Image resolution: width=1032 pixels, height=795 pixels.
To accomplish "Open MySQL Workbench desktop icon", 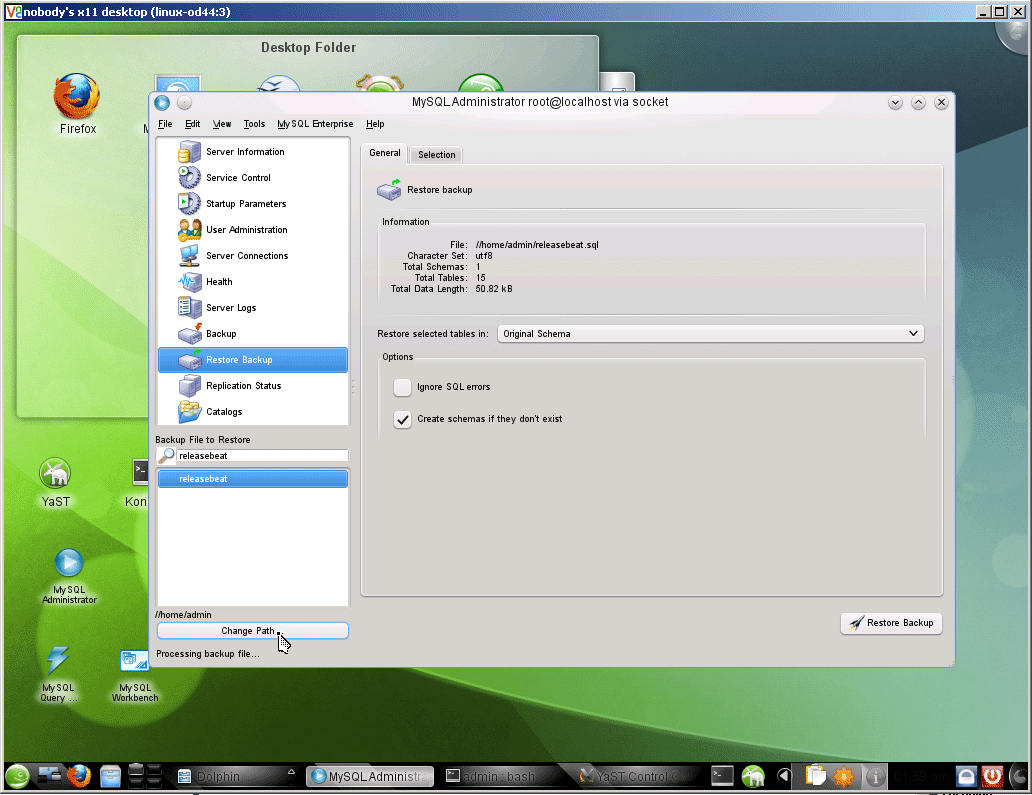I will coord(135,676).
